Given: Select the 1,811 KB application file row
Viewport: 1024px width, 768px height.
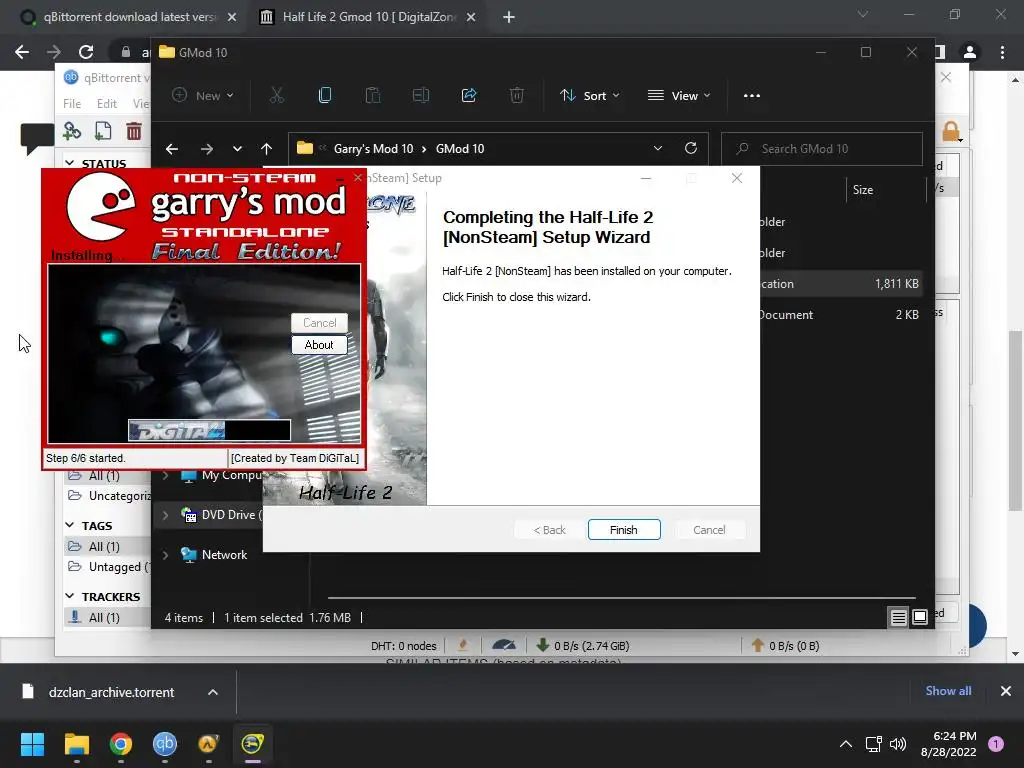Looking at the screenshot, I should (x=840, y=283).
